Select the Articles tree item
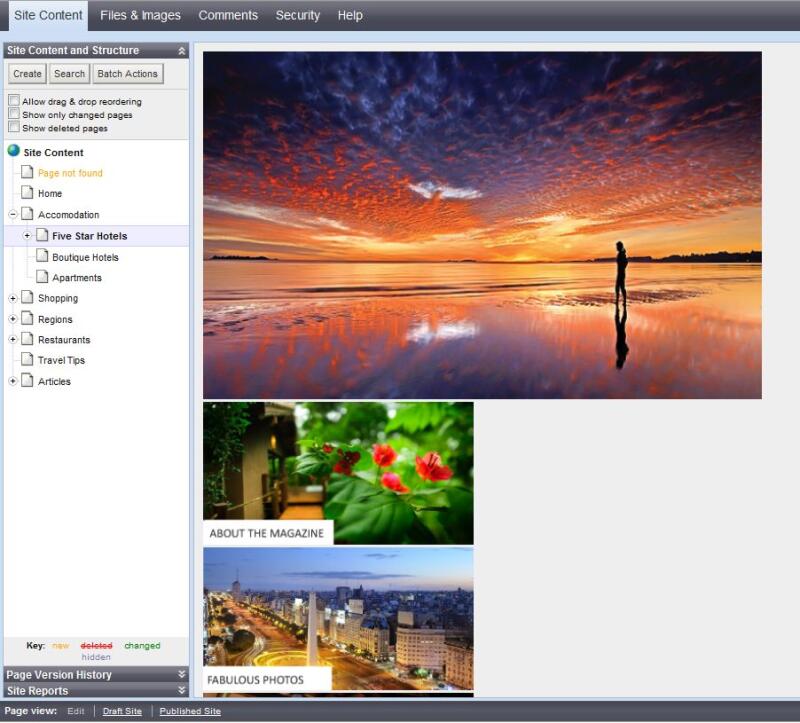The image size is (800, 723). click(x=54, y=382)
